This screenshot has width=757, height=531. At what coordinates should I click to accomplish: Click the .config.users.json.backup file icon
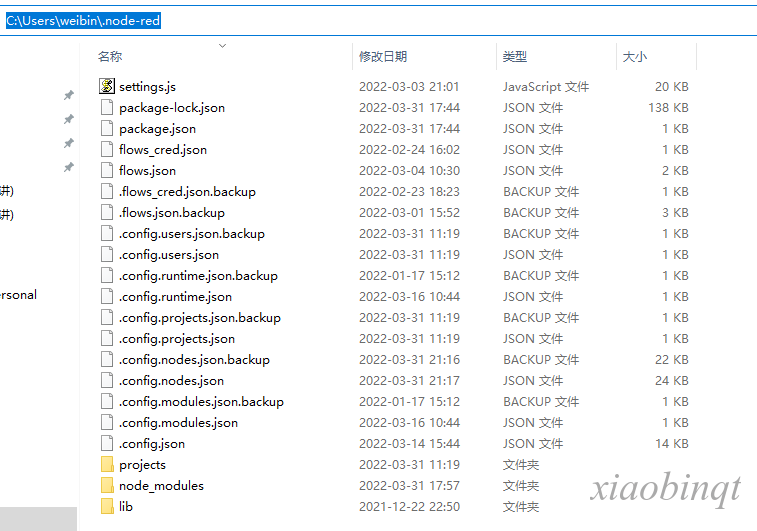point(107,233)
